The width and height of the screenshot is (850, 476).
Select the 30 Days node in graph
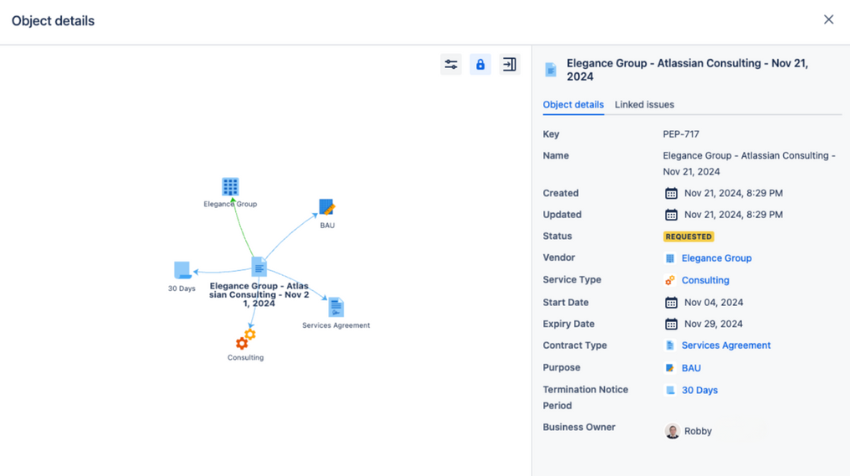click(182, 270)
